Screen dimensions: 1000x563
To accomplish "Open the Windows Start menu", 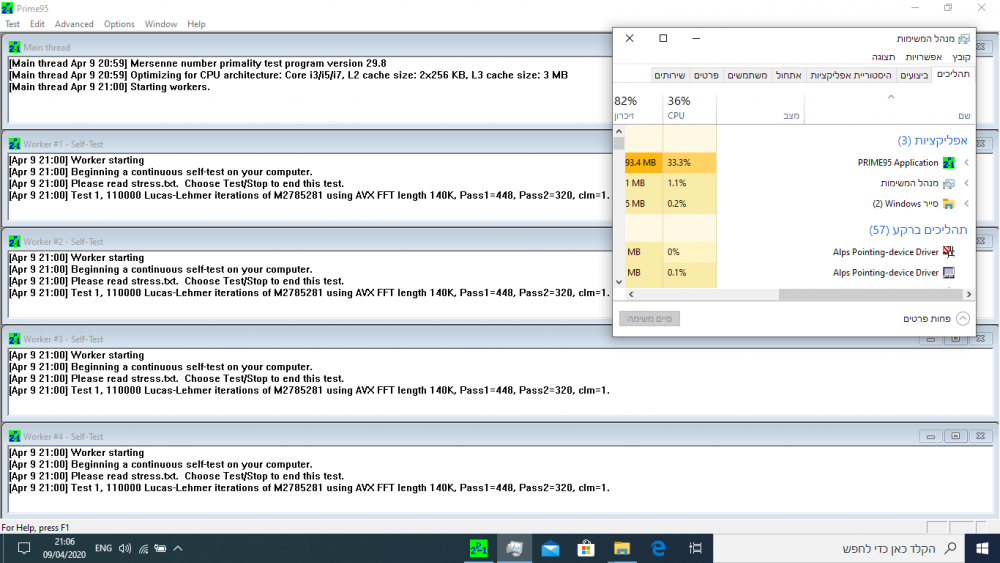I will pyautogui.click(x=982, y=548).
